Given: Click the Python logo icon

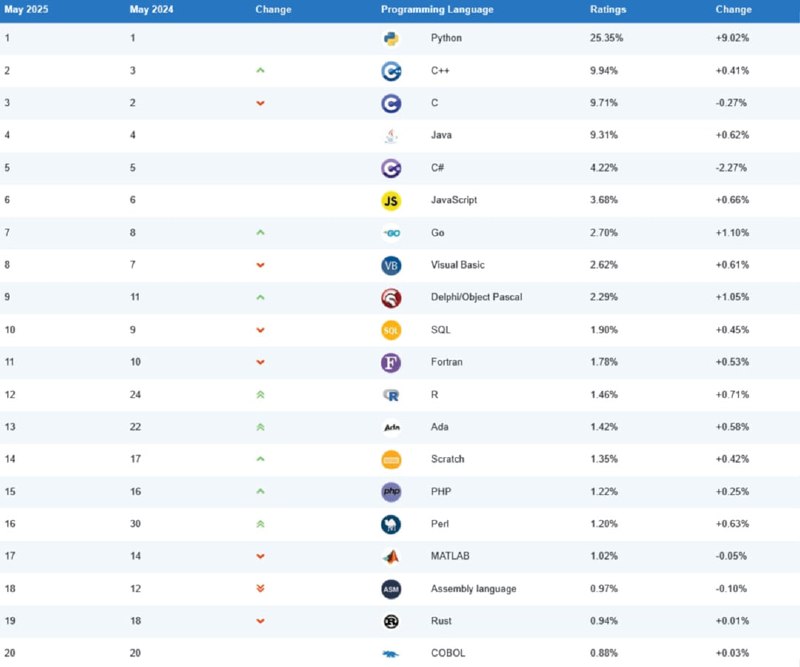Looking at the screenshot, I should click(x=391, y=39).
